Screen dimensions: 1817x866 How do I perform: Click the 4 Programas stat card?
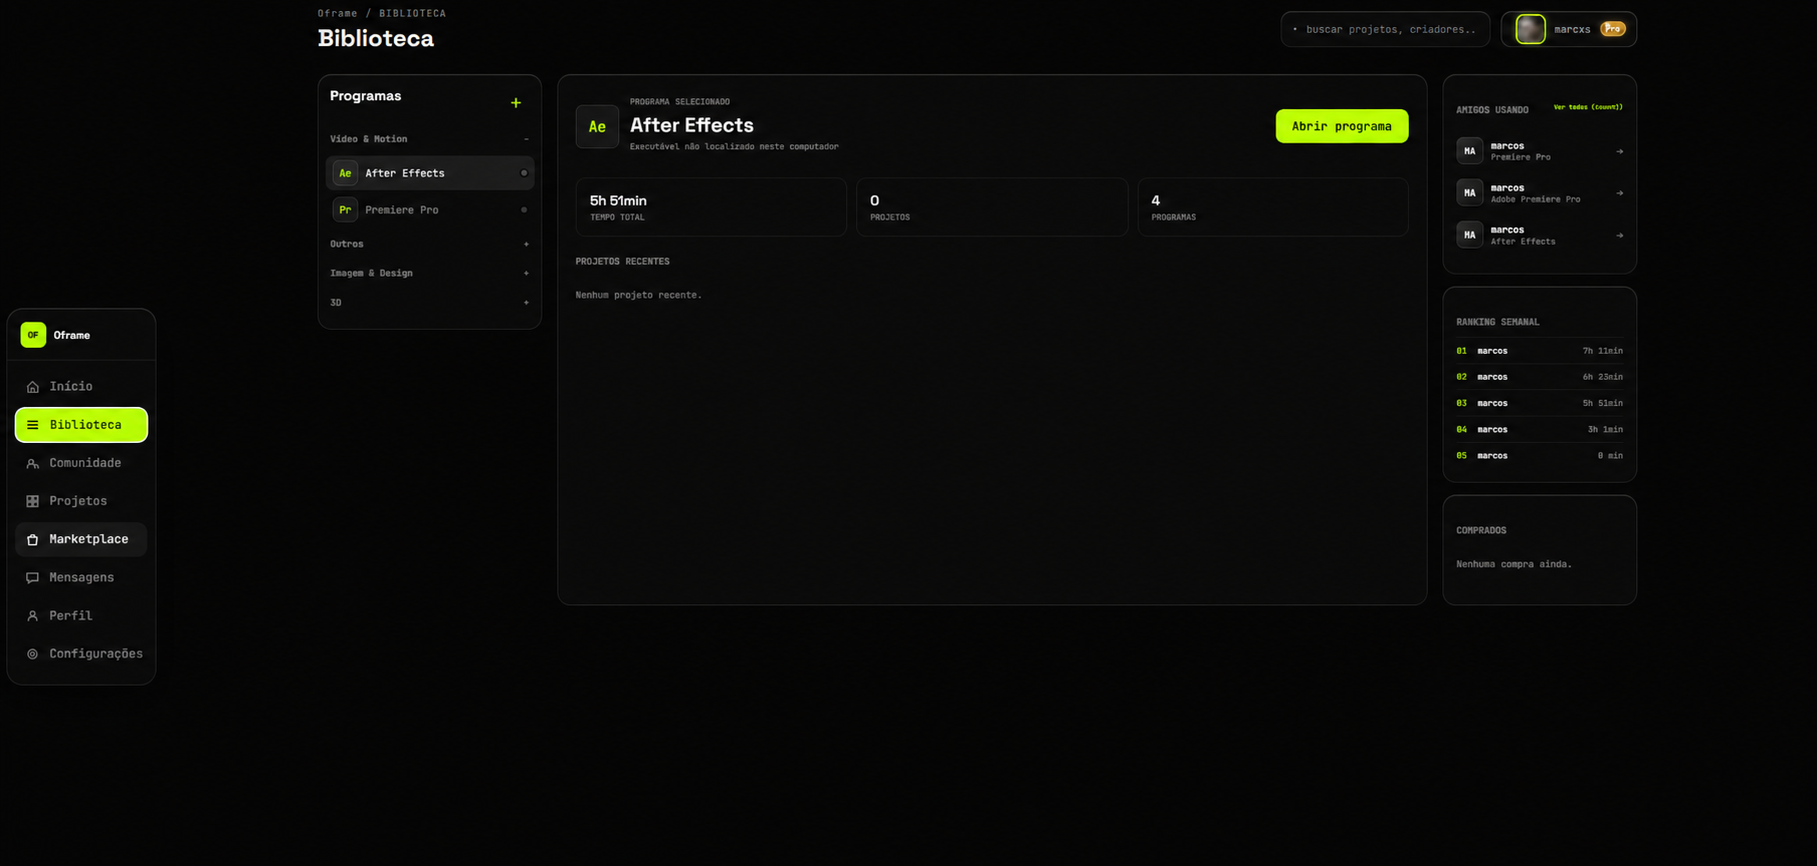1273,207
